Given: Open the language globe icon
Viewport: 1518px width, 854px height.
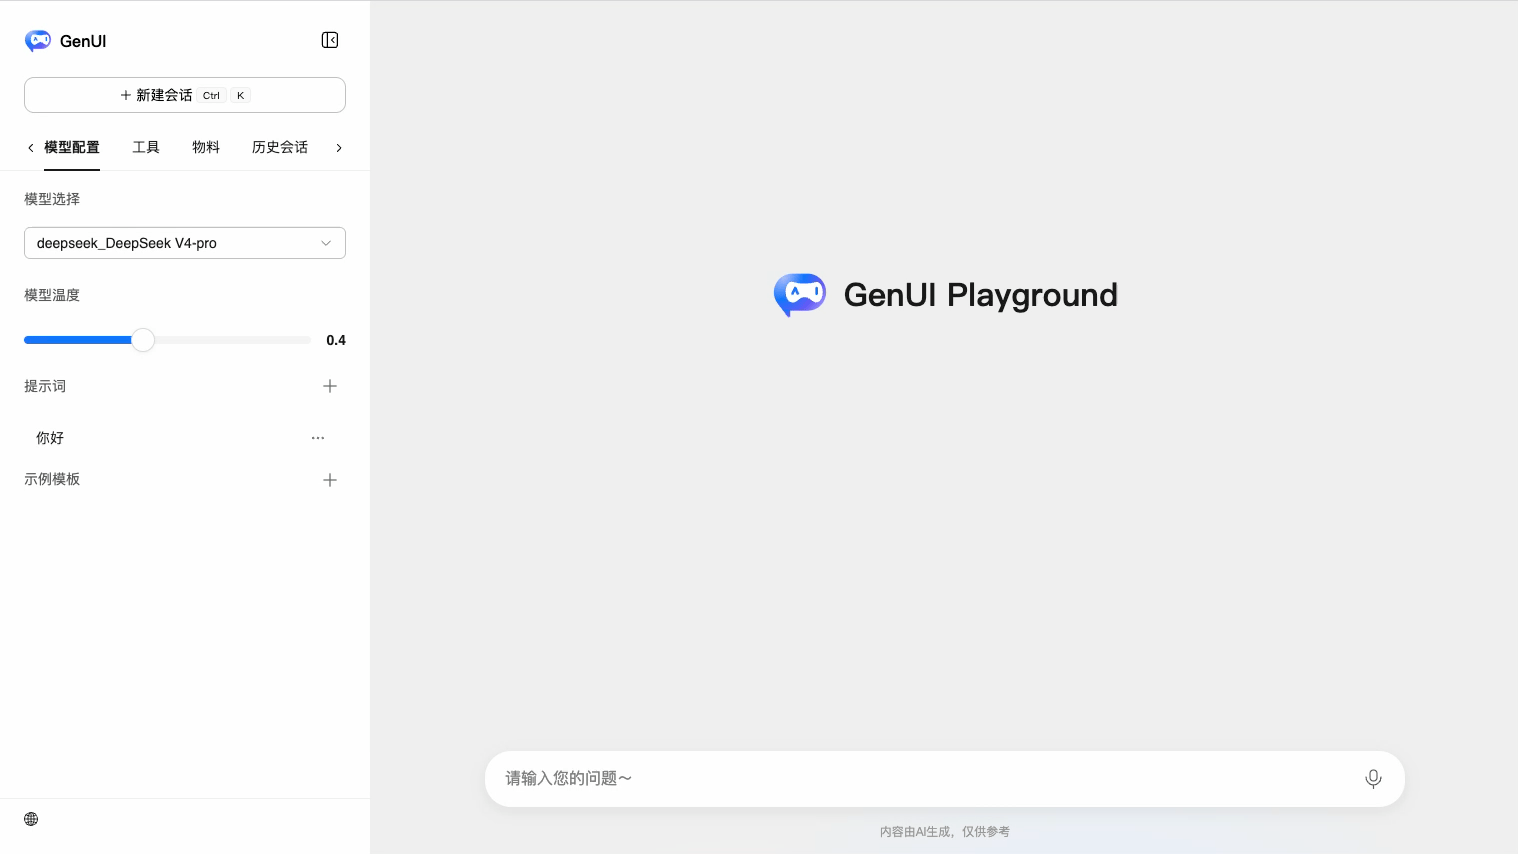Looking at the screenshot, I should click(x=31, y=819).
